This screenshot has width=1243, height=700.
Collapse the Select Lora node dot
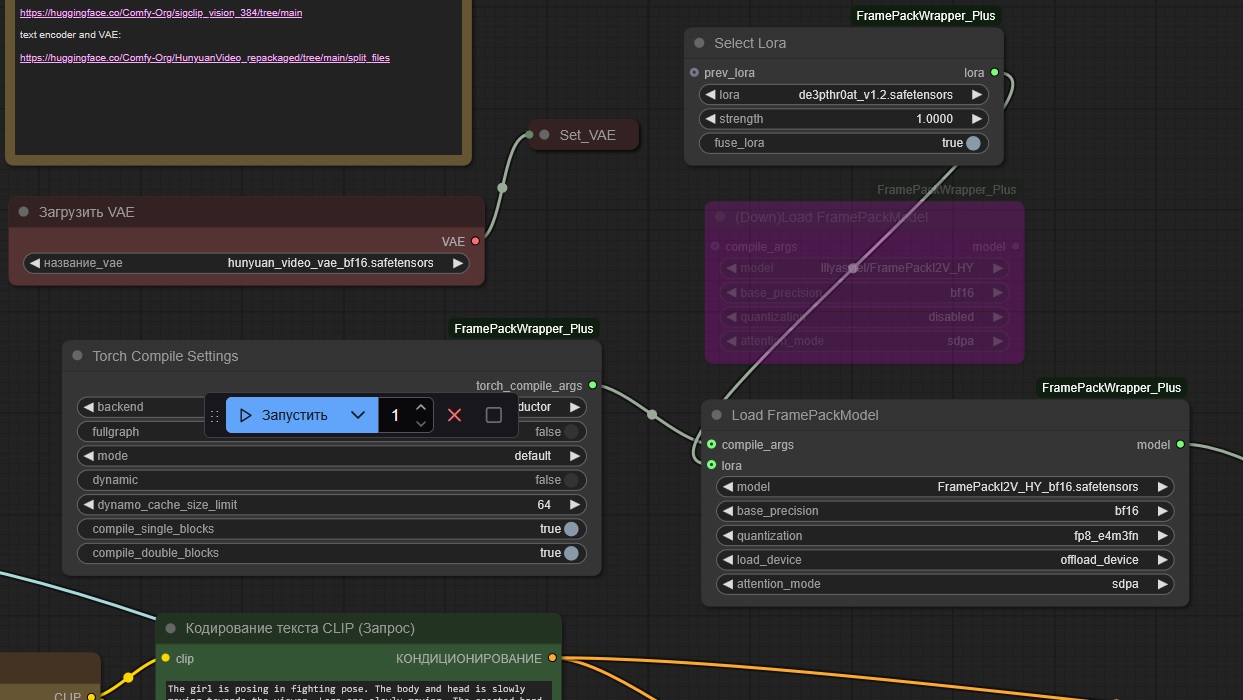click(700, 43)
